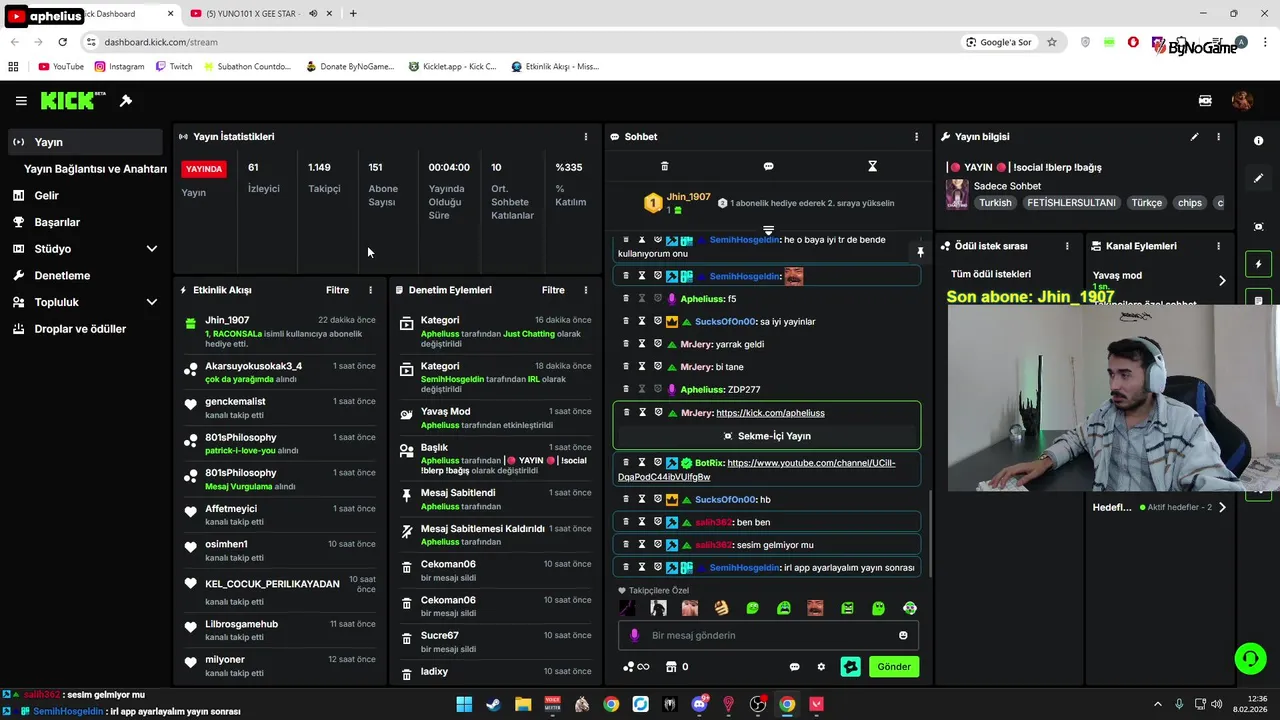Click the green support headset button
Viewport: 1280px width, 720px height.
click(1250, 658)
